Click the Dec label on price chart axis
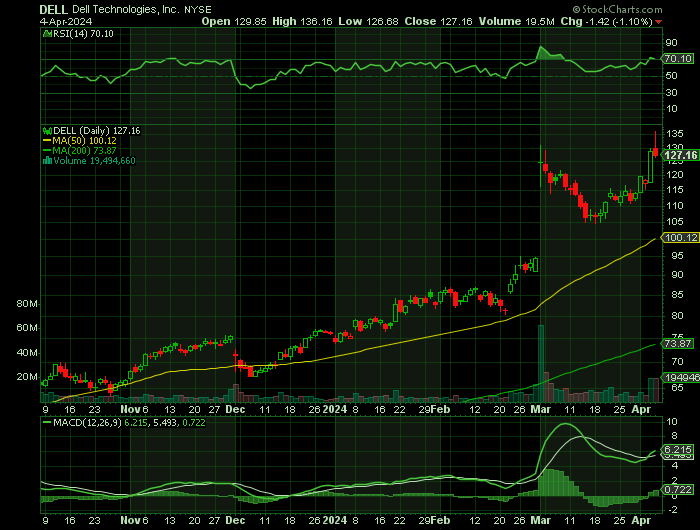Screen dimensions: 700x530 coord(235,409)
